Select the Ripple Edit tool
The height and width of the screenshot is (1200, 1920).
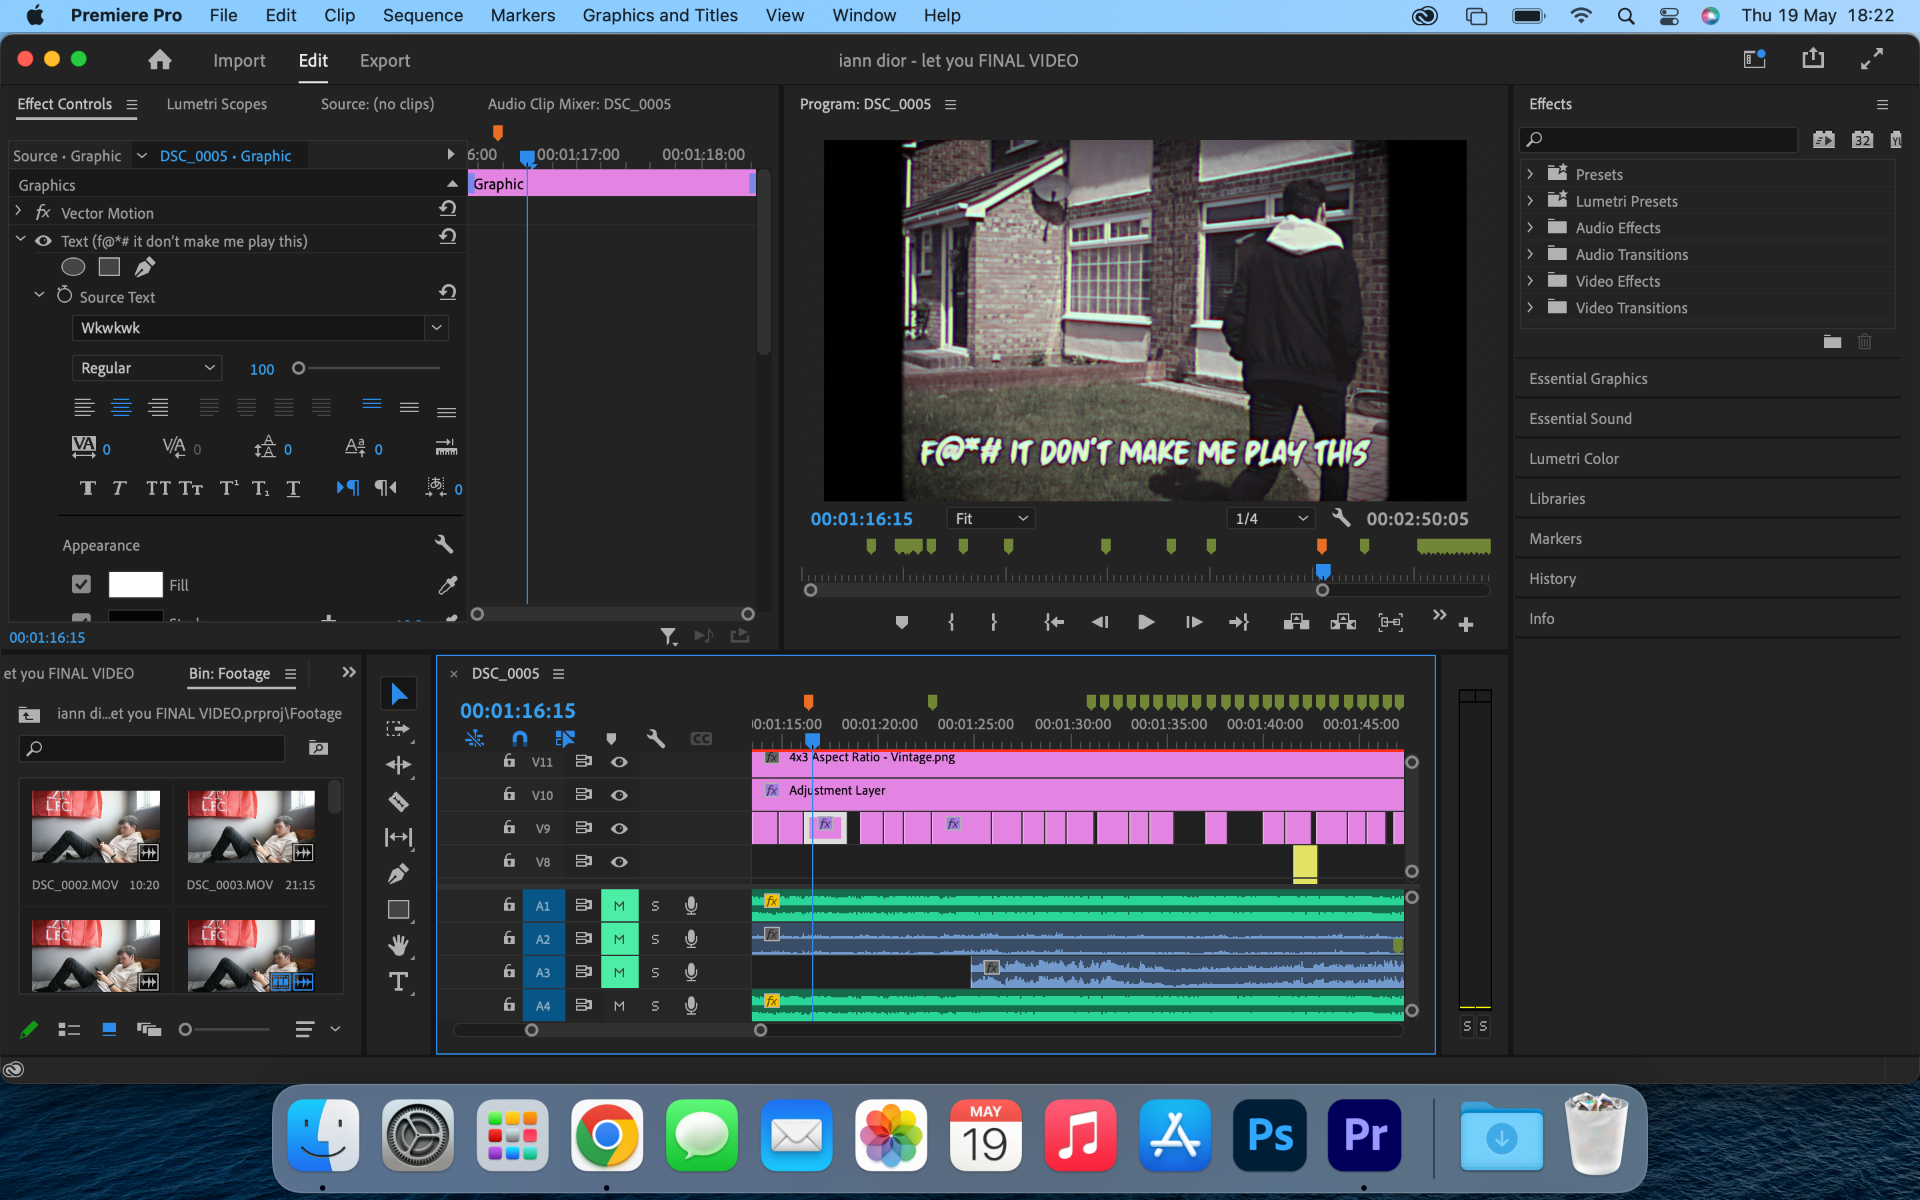point(398,766)
